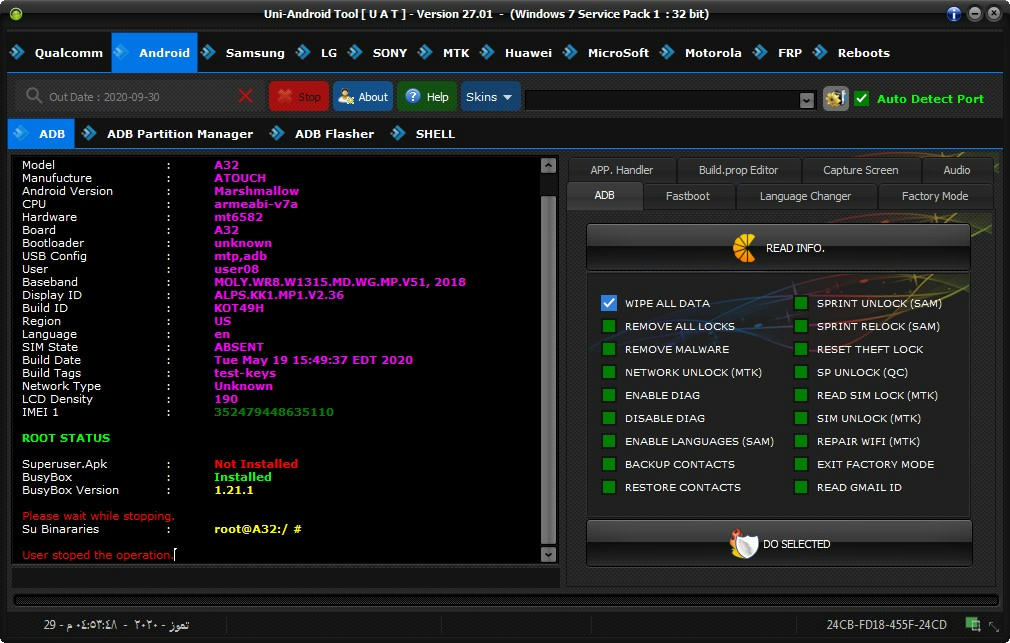Click the arrow icon beside ADB Partition Manager
The width and height of the screenshot is (1010, 643).
(89, 133)
